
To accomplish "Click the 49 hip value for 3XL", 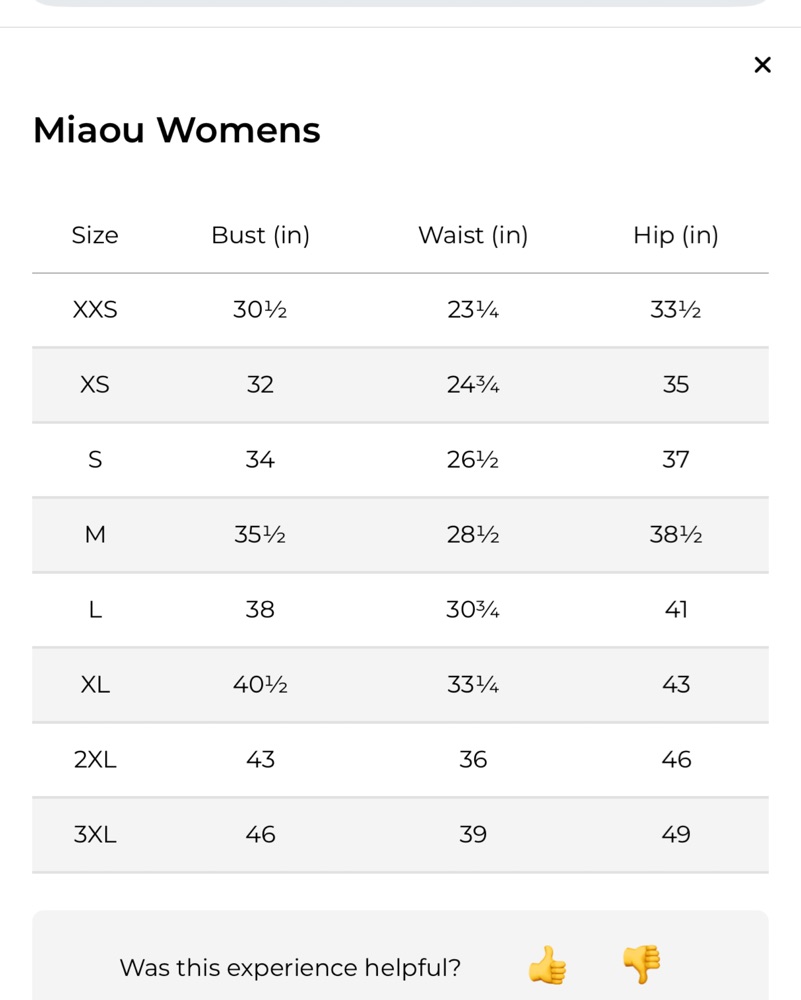I will point(676,834).
